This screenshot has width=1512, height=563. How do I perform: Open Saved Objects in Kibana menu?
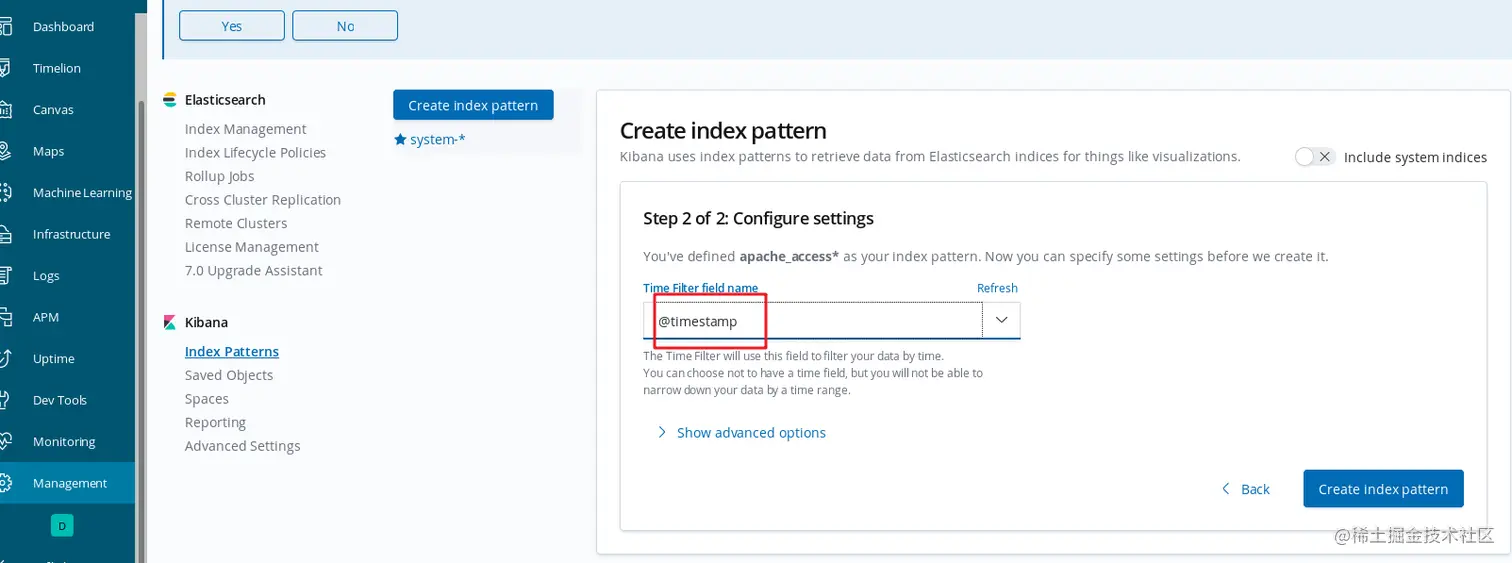point(229,375)
